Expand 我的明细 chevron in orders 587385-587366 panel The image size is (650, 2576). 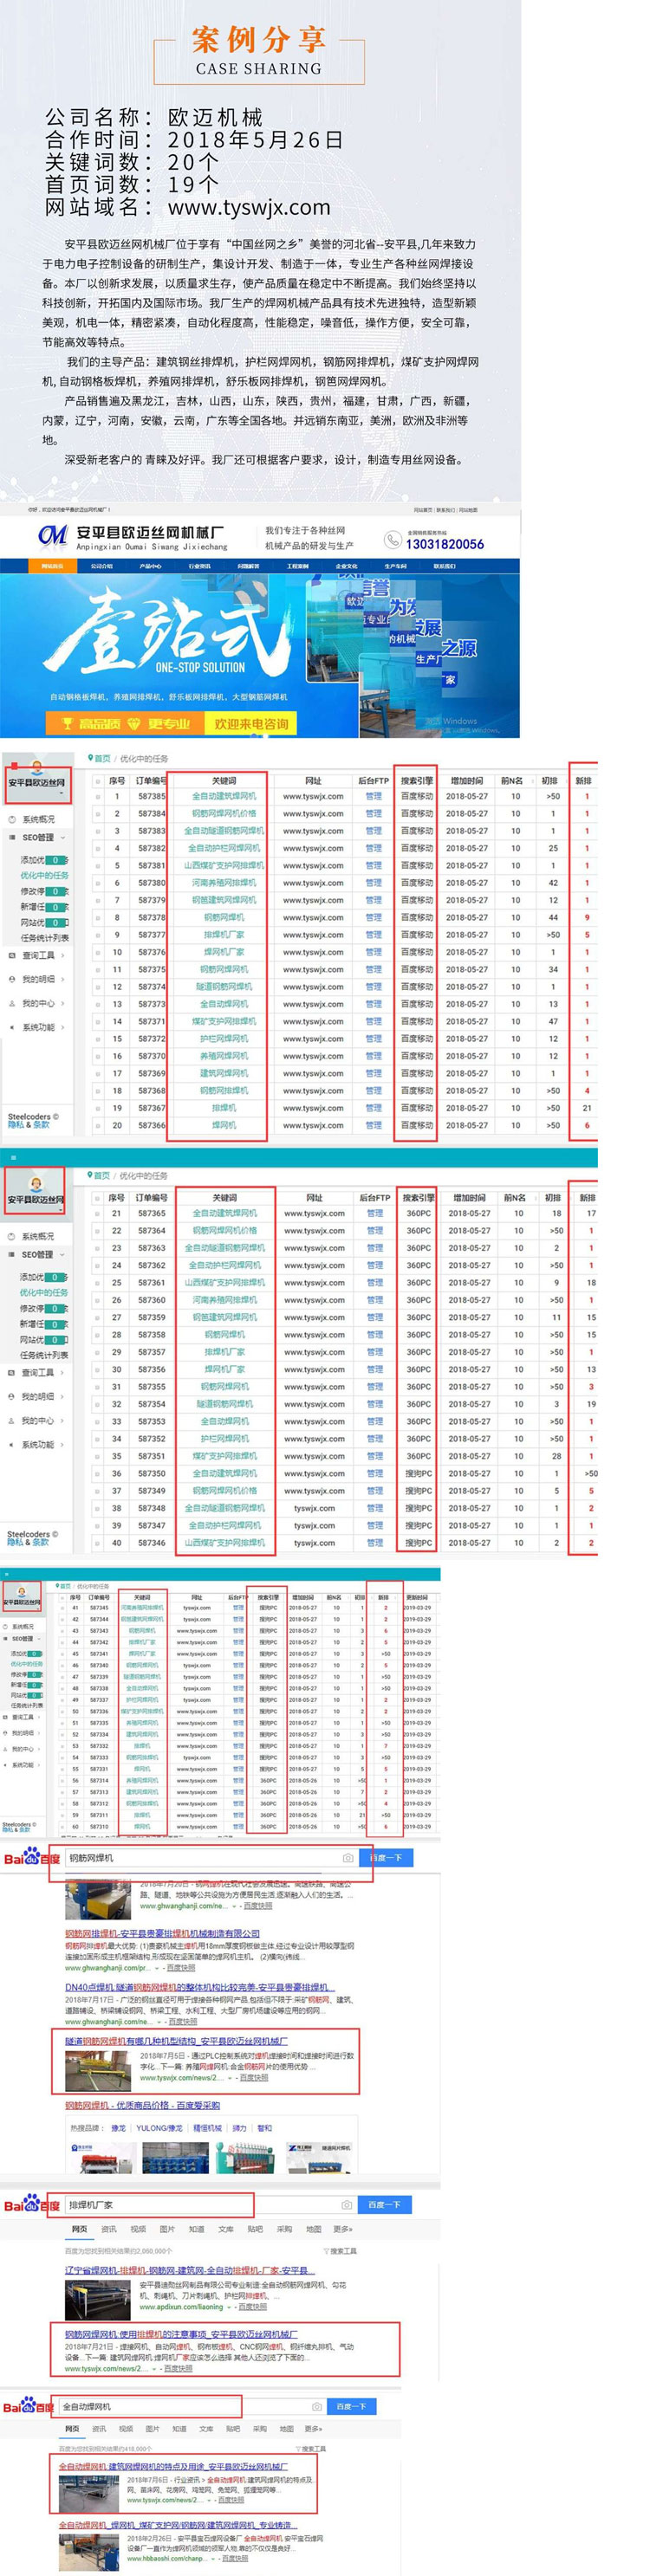[62, 980]
